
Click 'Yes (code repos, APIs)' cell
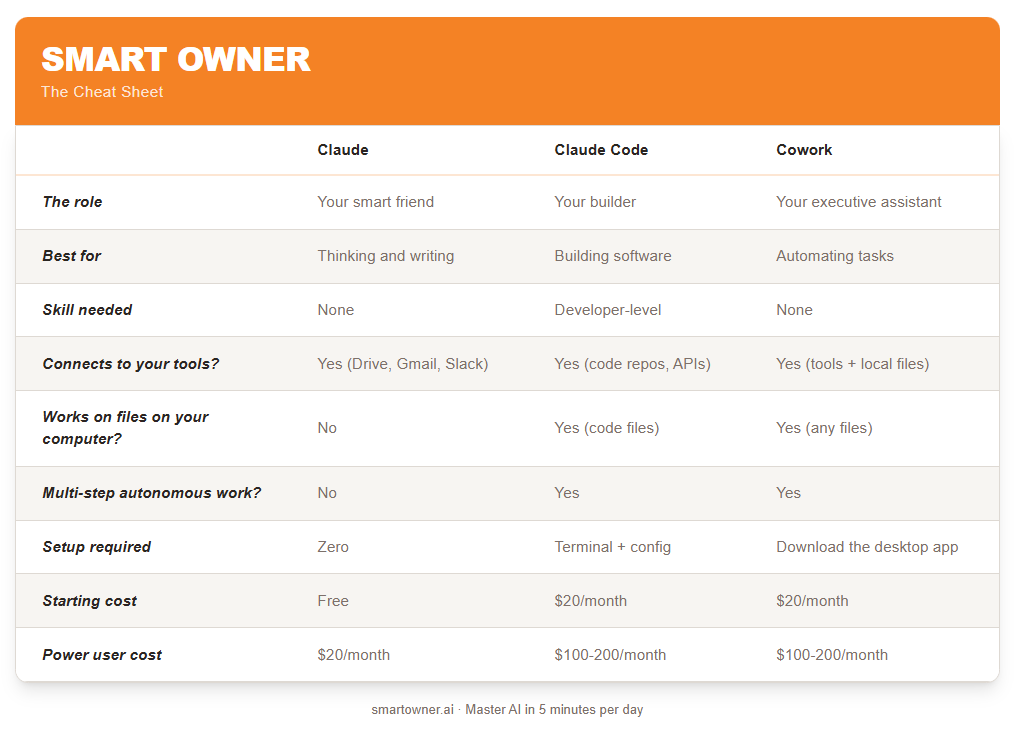pyautogui.click(x=632, y=364)
